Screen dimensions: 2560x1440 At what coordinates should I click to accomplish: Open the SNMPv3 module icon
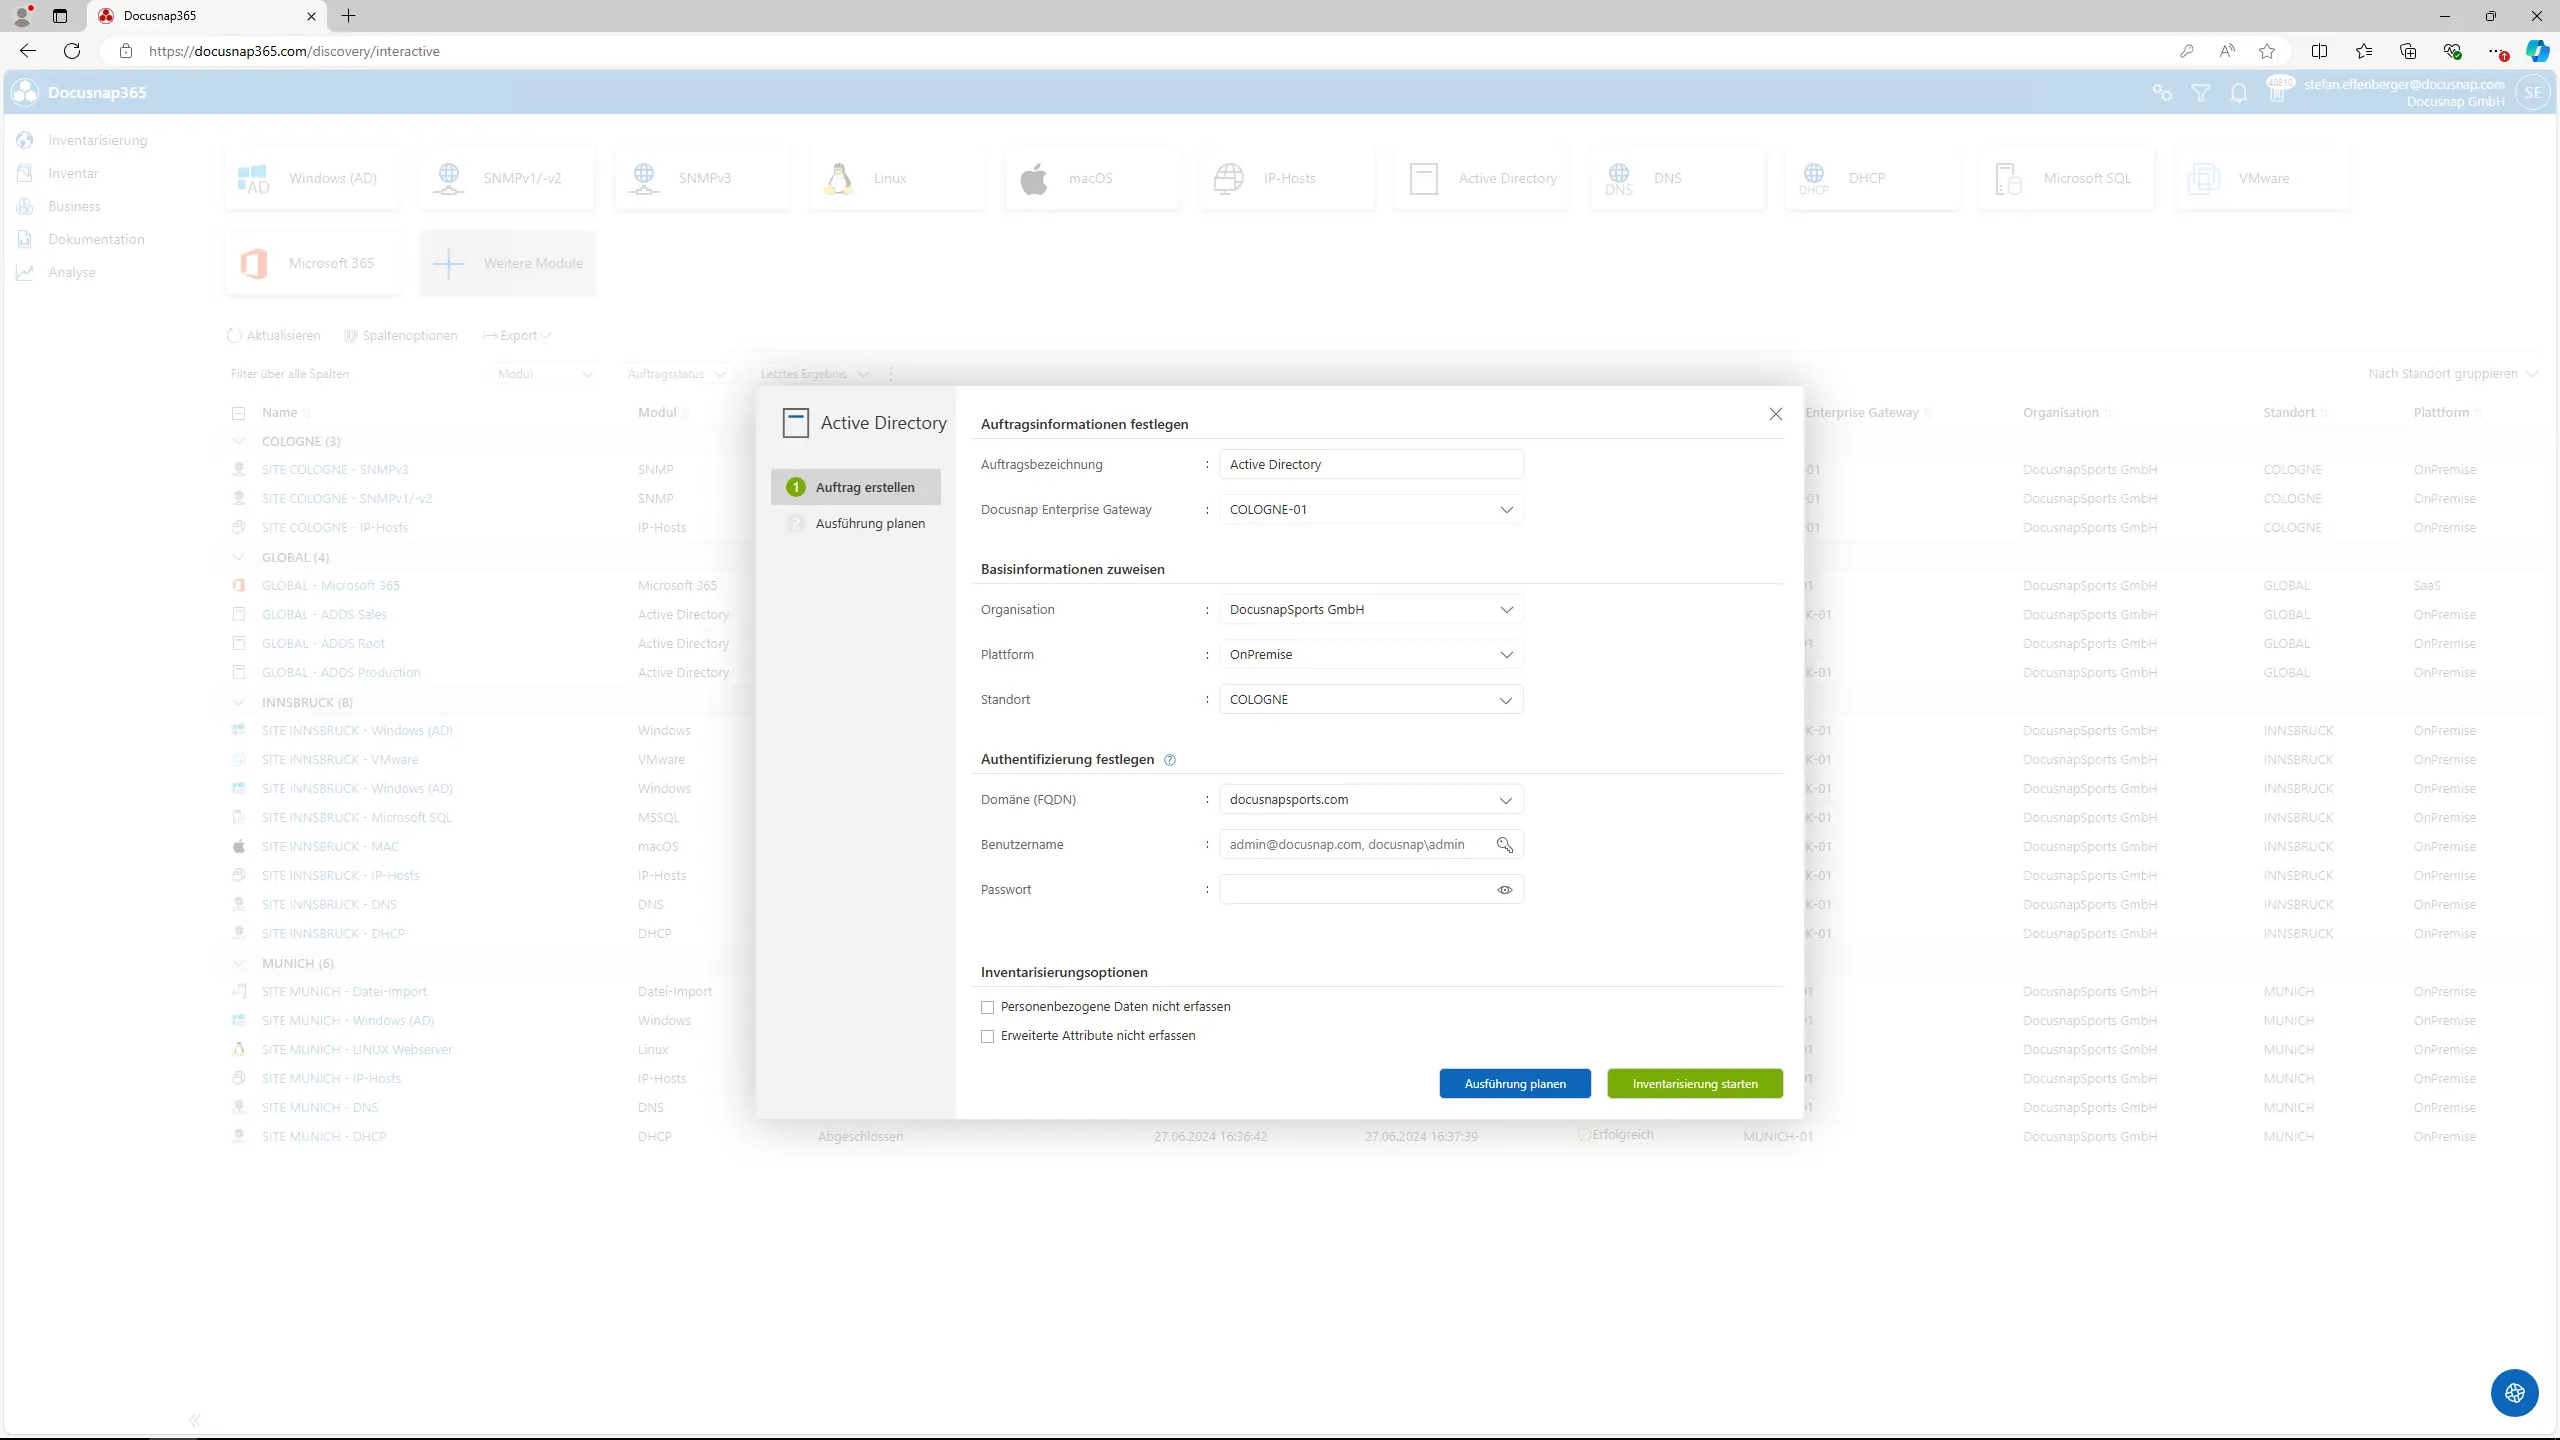click(x=644, y=179)
